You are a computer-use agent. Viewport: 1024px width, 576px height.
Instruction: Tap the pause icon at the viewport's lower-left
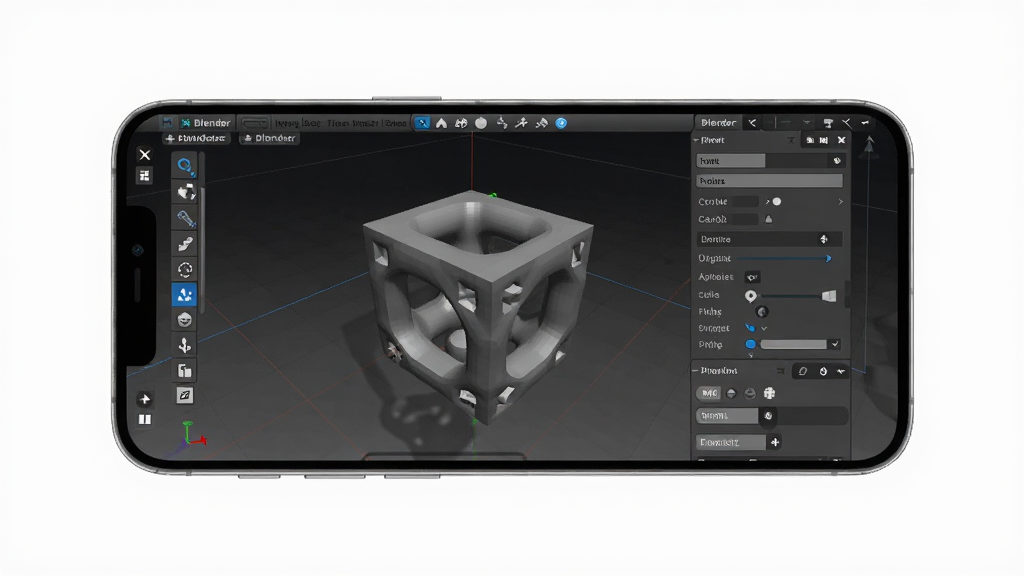pos(144,419)
